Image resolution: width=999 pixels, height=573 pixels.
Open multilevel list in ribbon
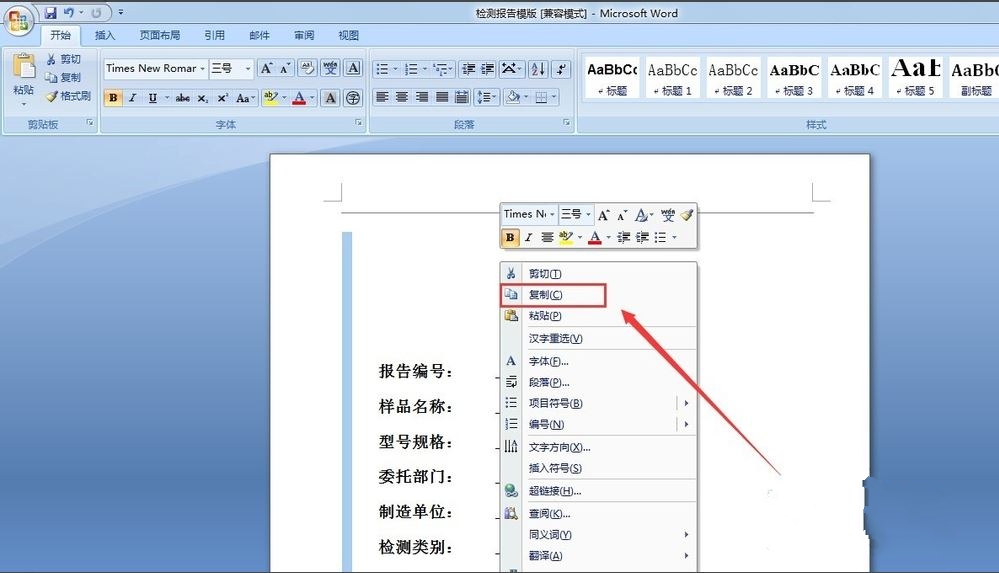(442, 69)
